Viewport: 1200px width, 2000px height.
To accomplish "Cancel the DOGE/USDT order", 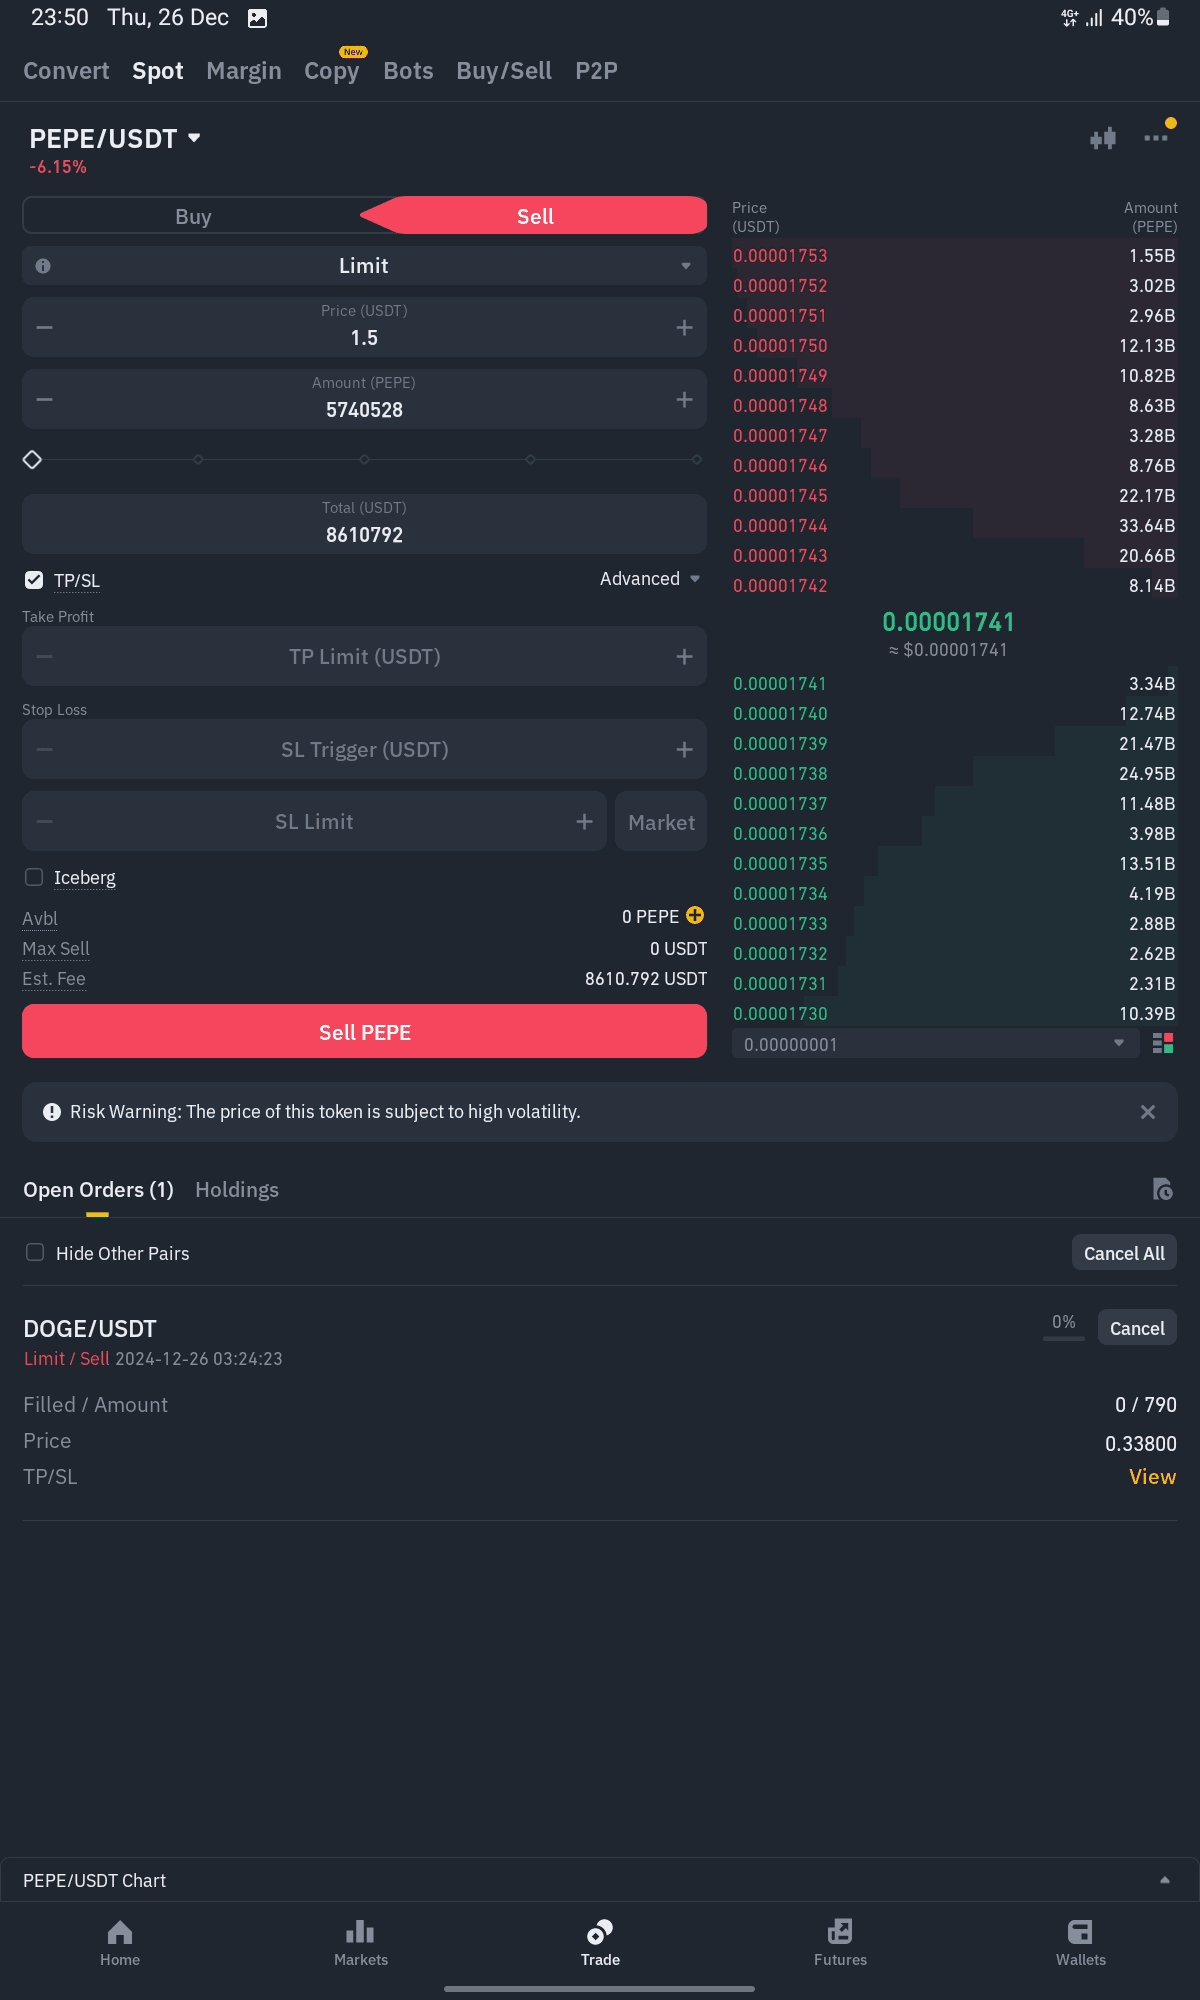I will [x=1137, y=1328].
